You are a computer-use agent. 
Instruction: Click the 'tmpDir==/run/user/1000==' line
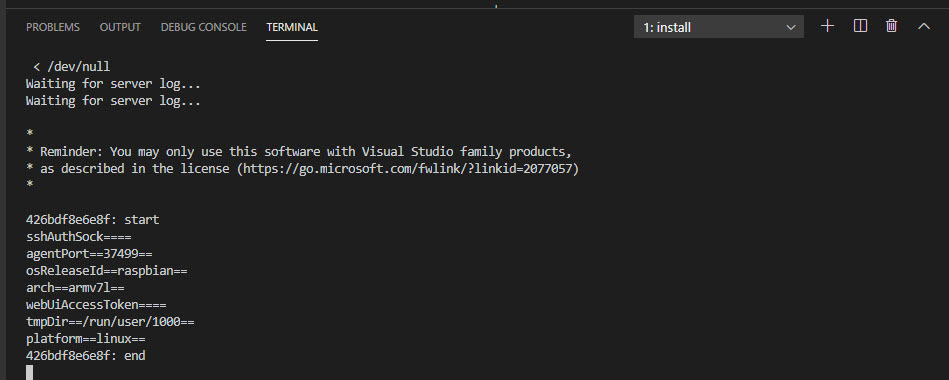(110, 322)
